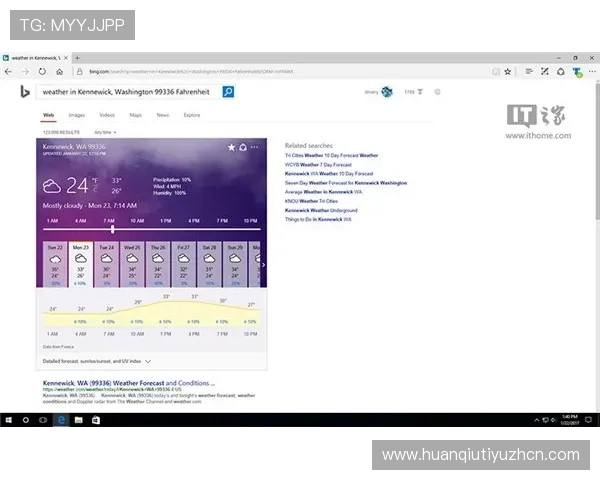Switch to the Maps search tab
Screen dimensions: 600x480
click(x=135, y=115)
